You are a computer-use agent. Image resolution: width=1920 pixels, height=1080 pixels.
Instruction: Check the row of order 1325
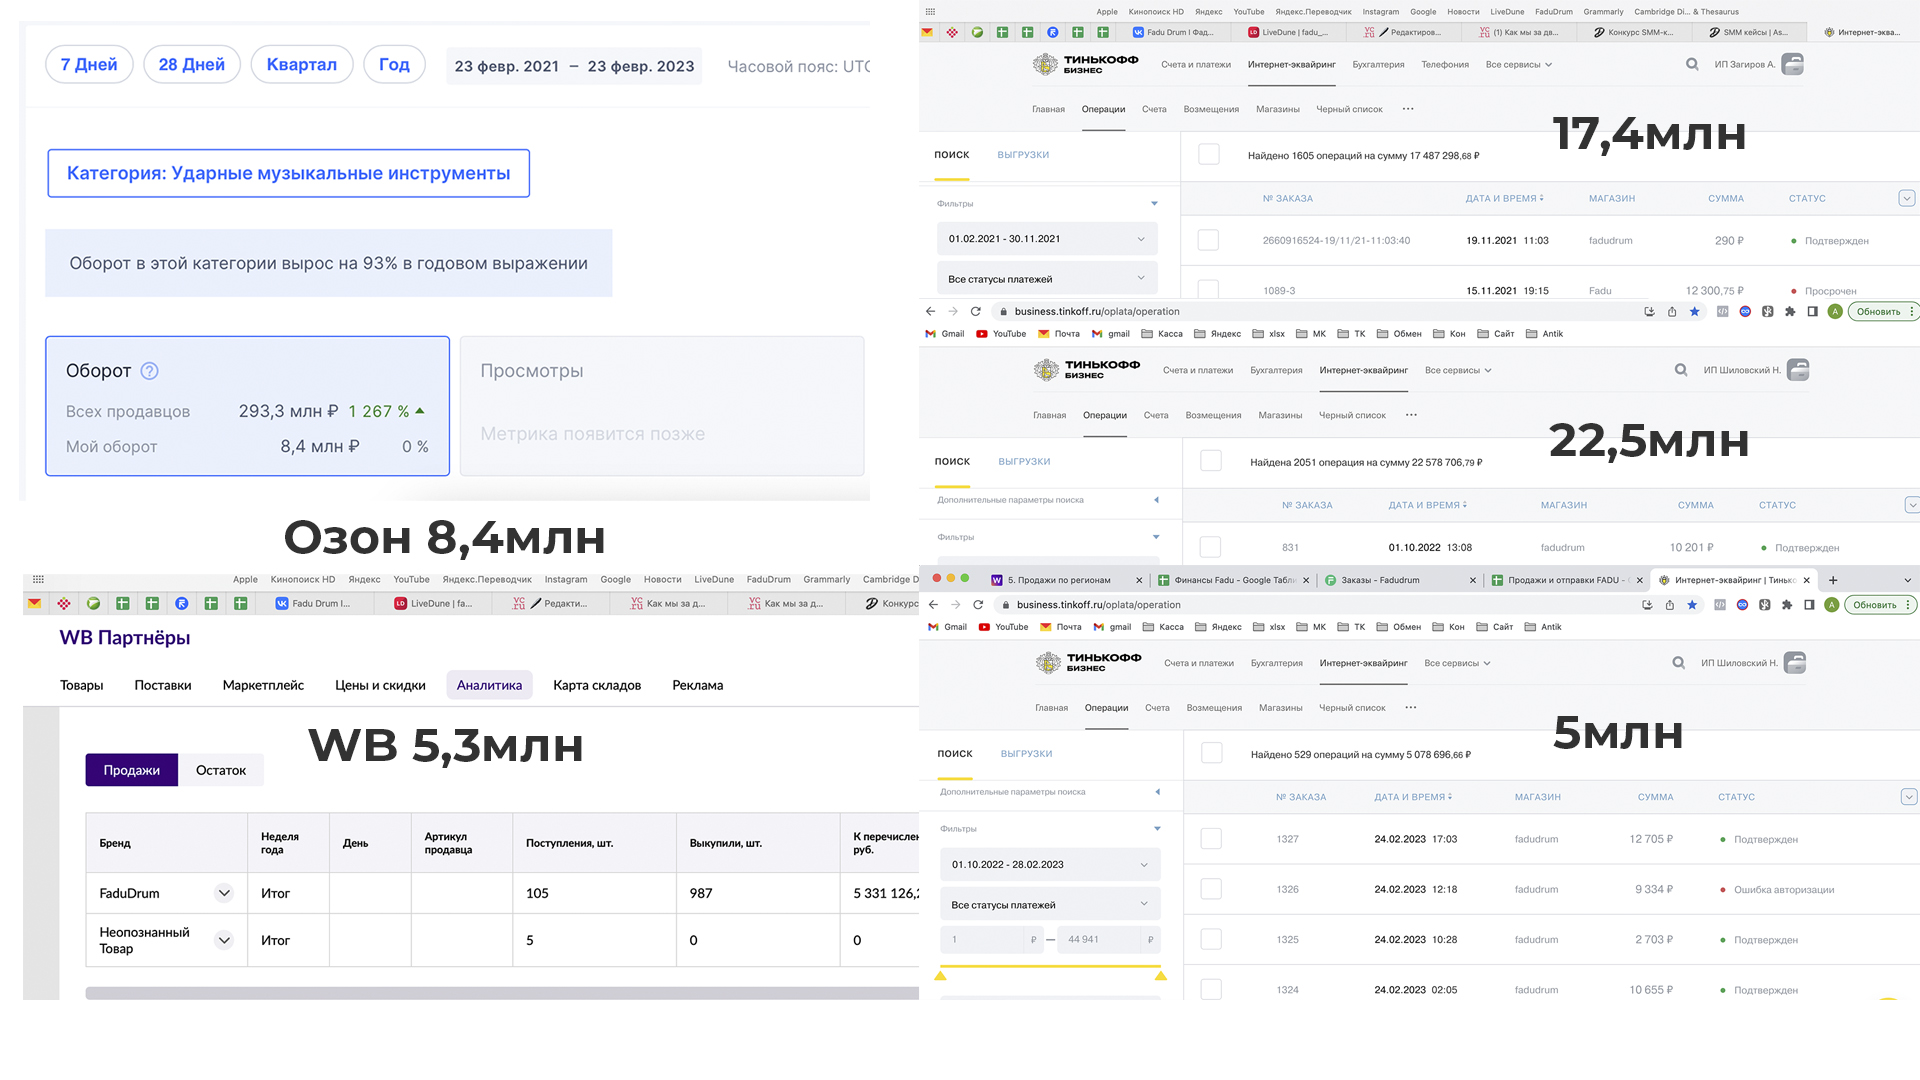pos(1211,939)
